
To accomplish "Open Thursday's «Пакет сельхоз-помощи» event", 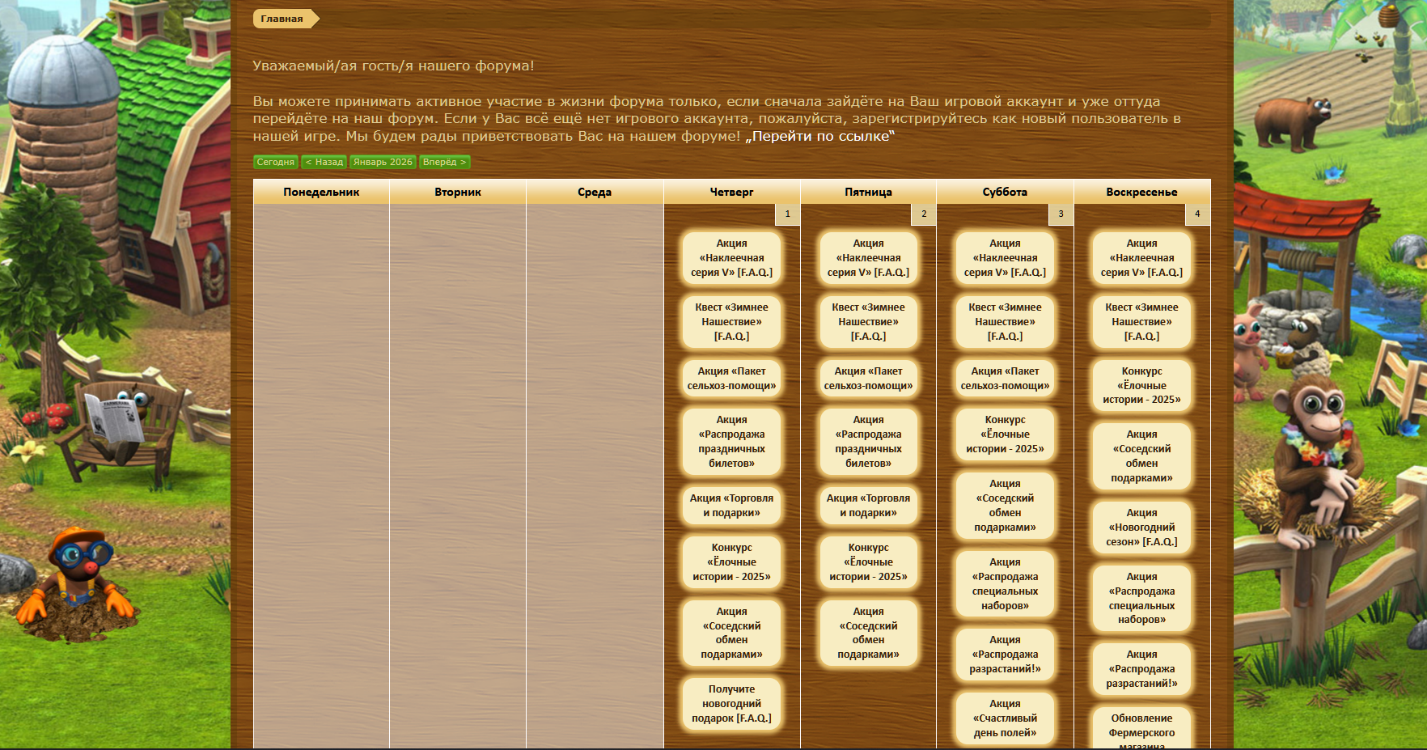I will click(x=732, y=378).
